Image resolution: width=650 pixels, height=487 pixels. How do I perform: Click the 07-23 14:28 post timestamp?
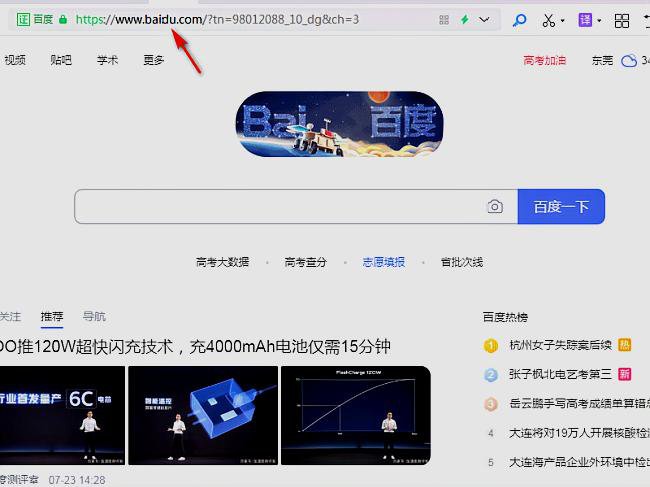(x=77, y=480)
